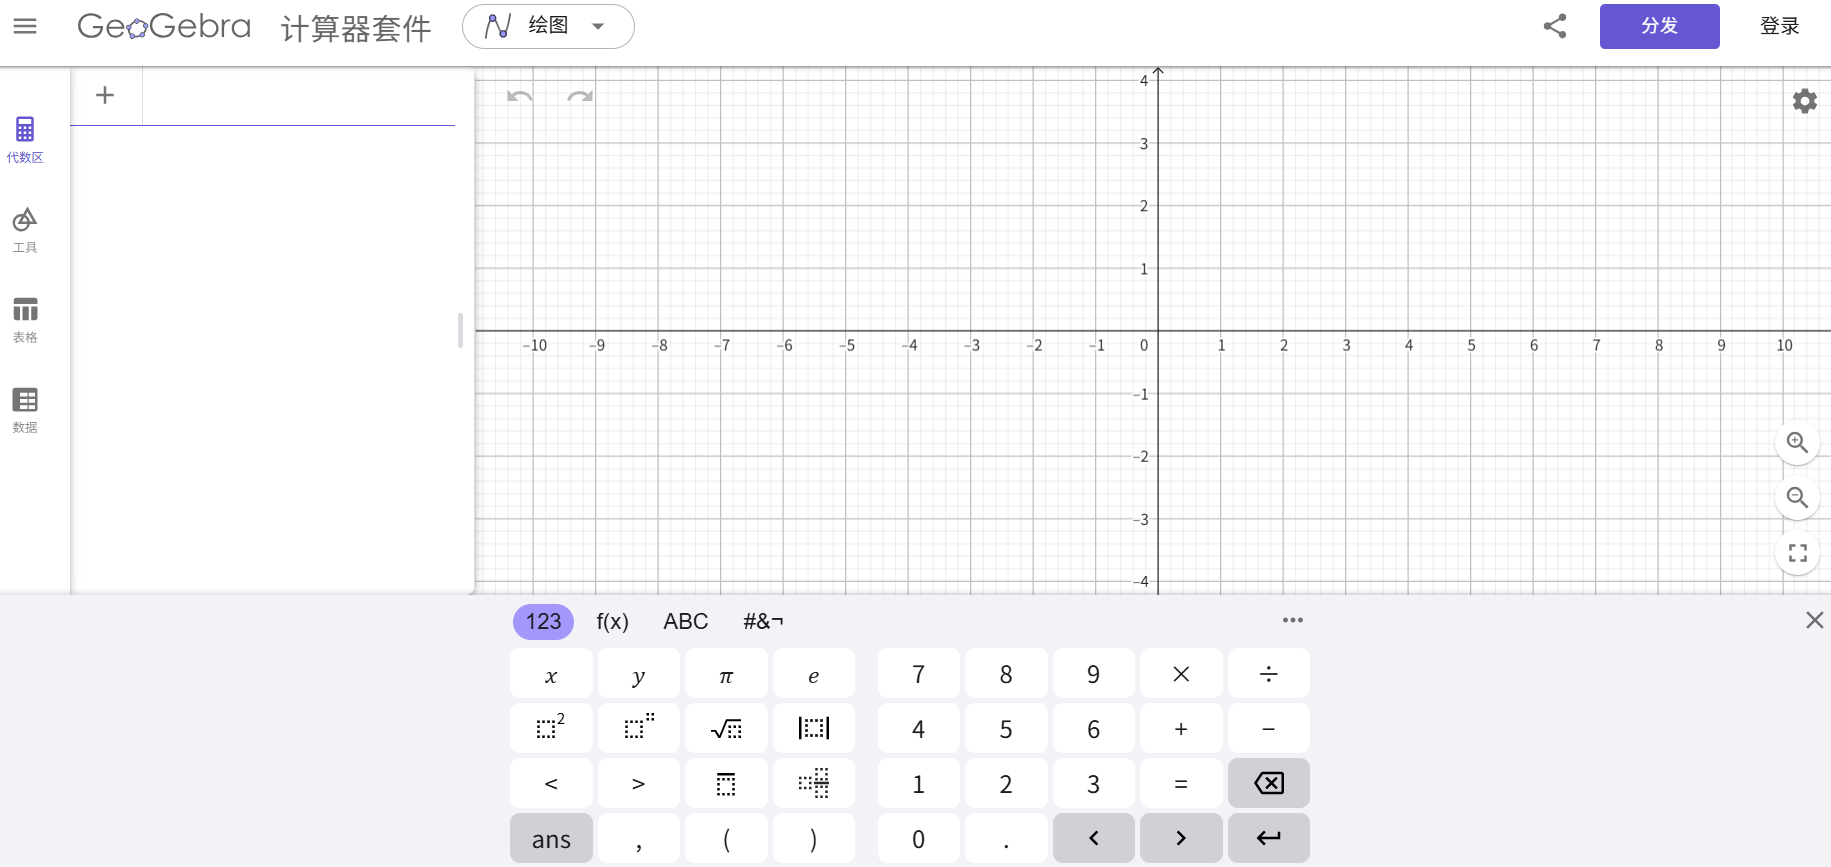Switch to the 工具 tools panel
The image size is (1831, 867).
(25, 230)
